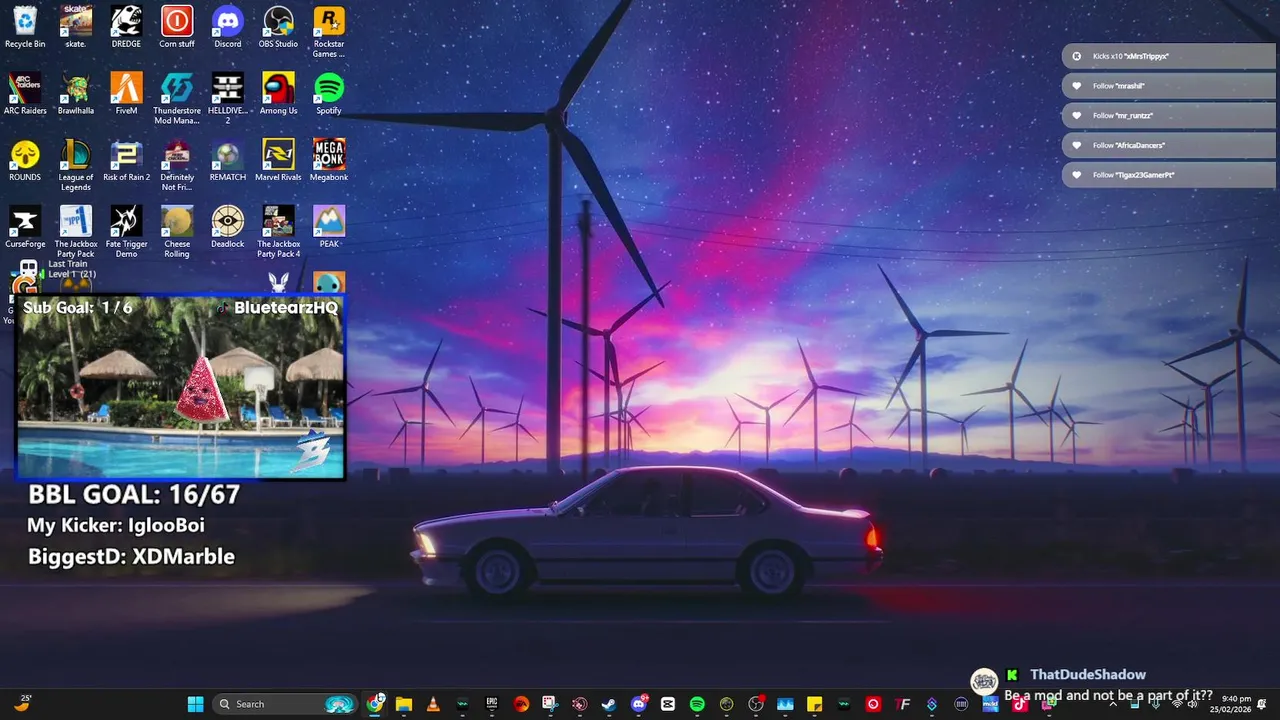Launch Risk of Rain 2 shortcut

coord(126,161)
